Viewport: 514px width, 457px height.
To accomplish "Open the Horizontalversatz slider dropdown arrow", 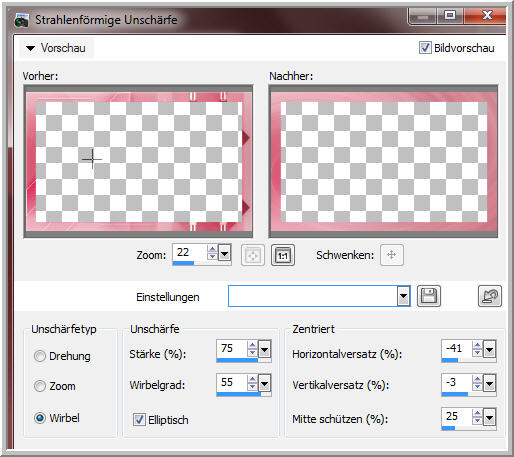I will coord(489,350).
